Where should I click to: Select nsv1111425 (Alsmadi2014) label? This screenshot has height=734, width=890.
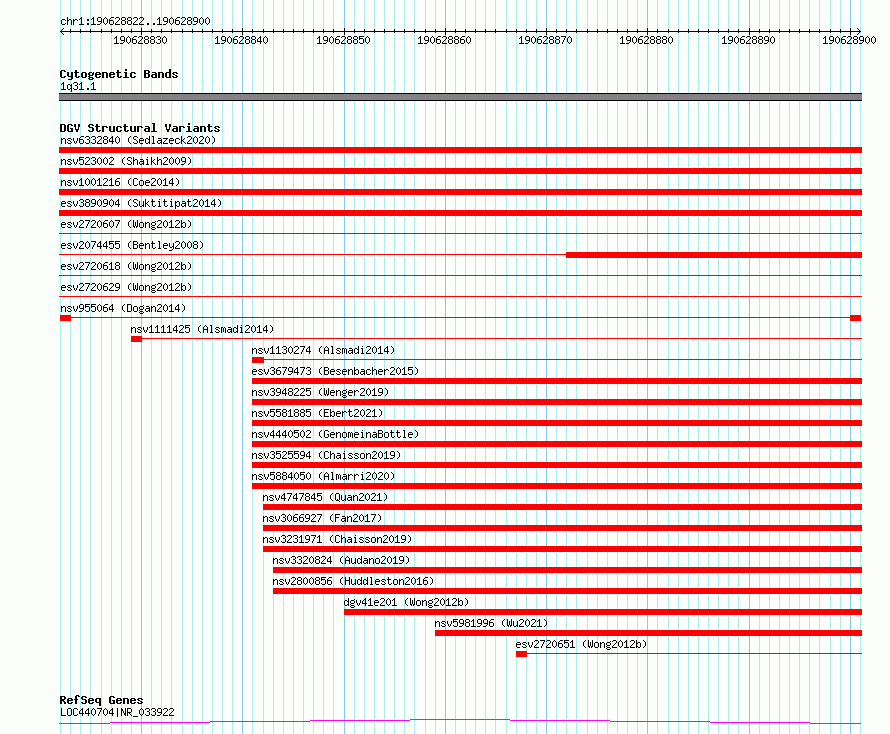point(202,329)
